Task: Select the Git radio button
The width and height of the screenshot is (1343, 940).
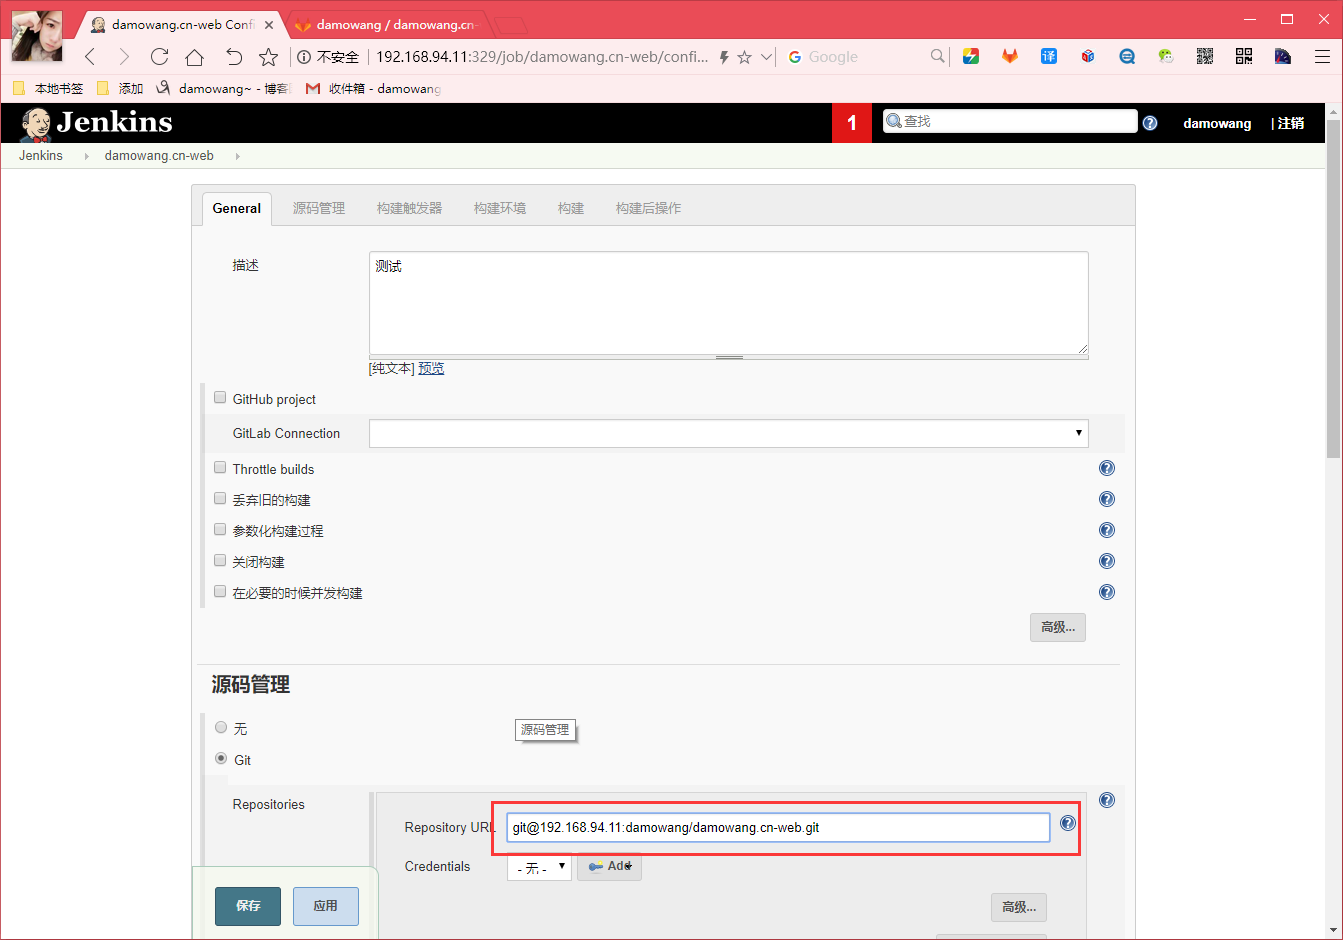Action: (221, 758)
